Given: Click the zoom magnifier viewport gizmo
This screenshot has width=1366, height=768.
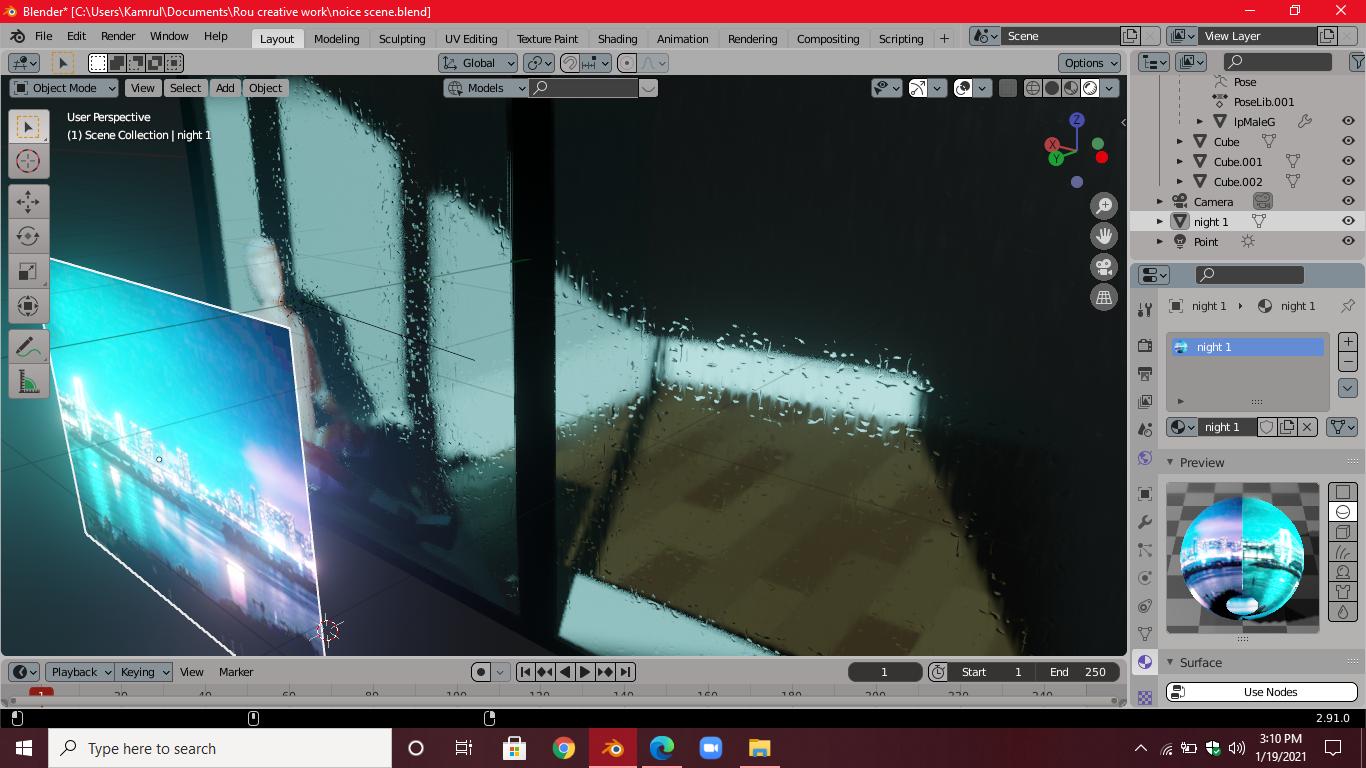Looking at the screenshot, I should pos(1104,207).
